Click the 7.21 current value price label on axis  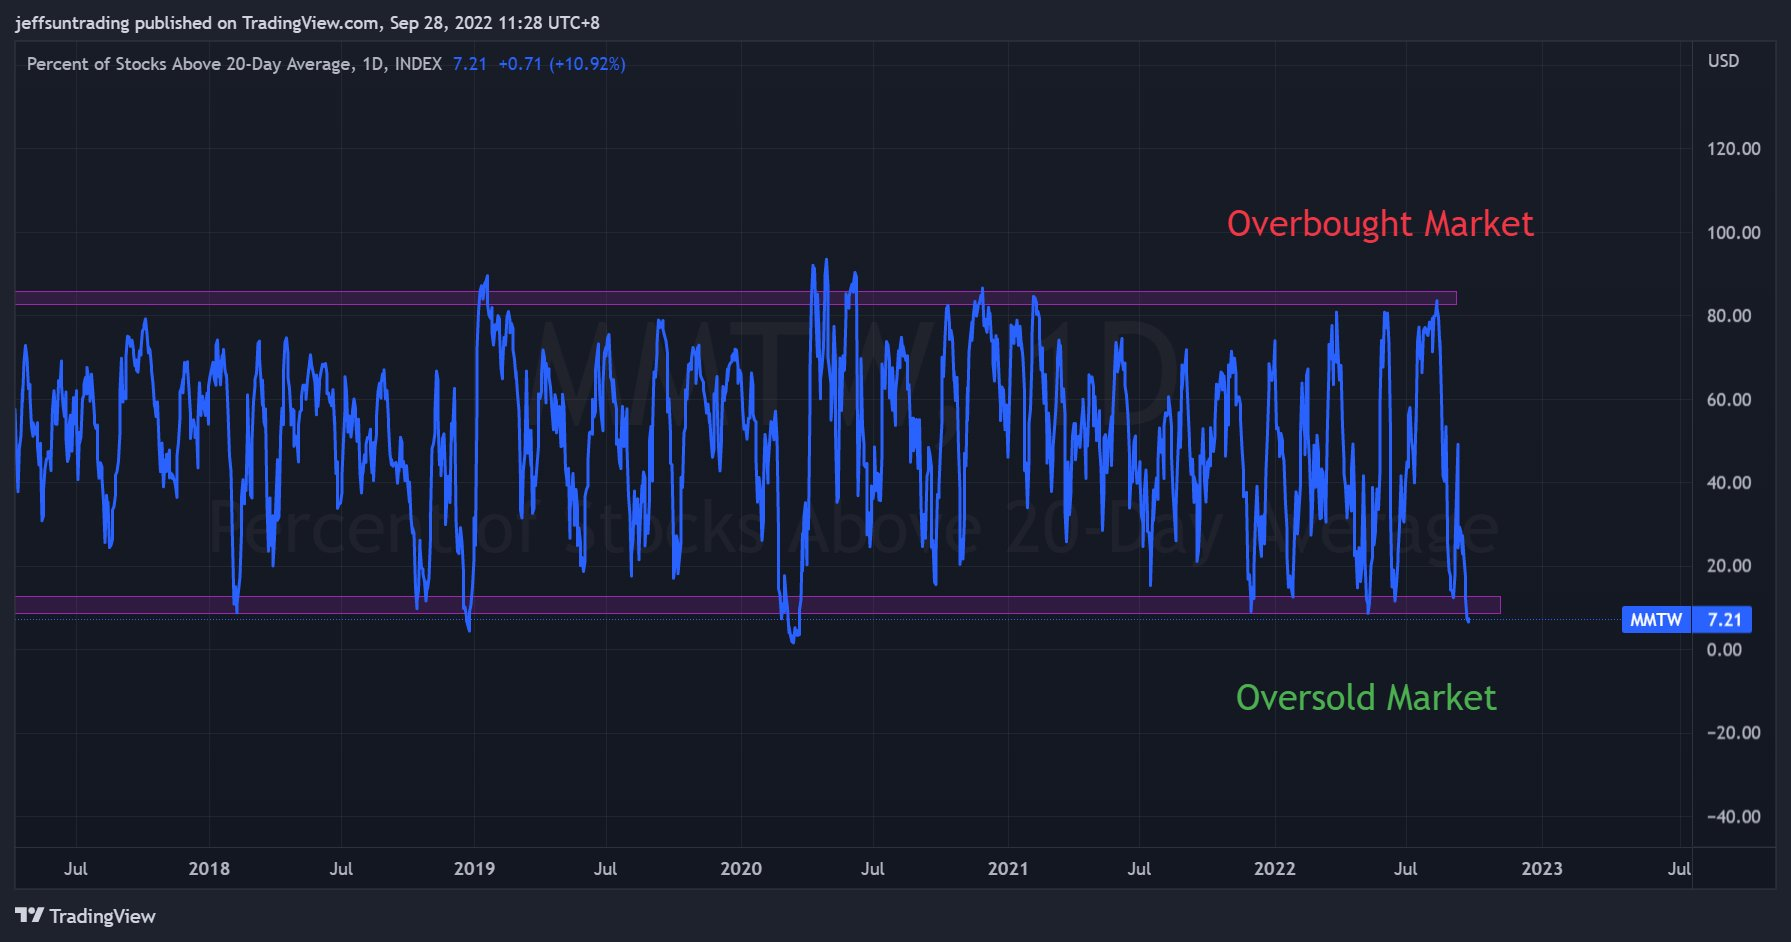coord(1723,620)
